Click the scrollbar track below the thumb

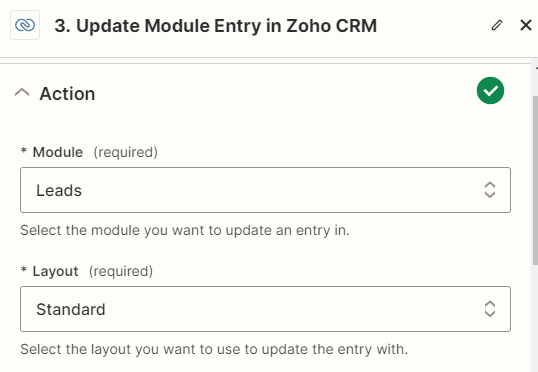pyautogui.click(x=535, y=317)
